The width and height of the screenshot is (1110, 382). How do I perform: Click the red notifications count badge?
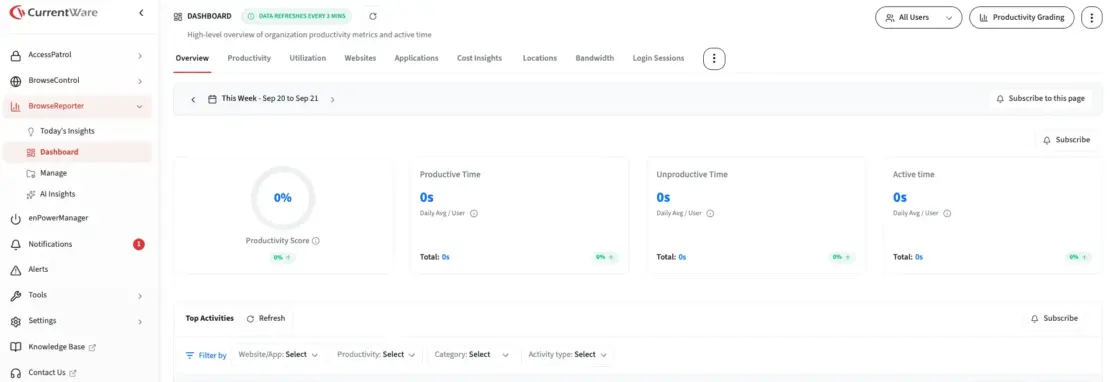[x=139, y=244]
